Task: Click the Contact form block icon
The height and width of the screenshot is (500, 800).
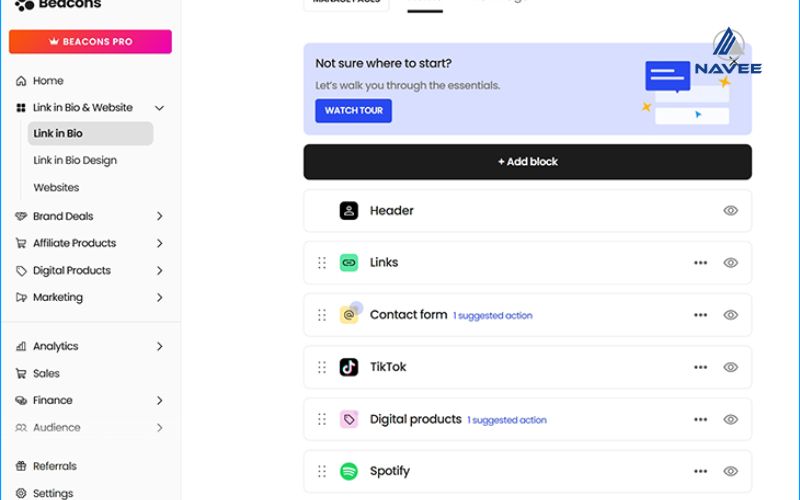Action: coord(349,315)
